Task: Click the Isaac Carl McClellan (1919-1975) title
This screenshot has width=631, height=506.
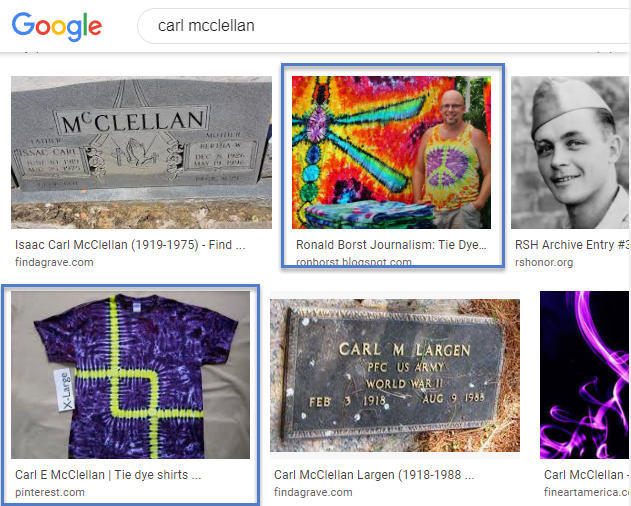Action: (130, 245)
